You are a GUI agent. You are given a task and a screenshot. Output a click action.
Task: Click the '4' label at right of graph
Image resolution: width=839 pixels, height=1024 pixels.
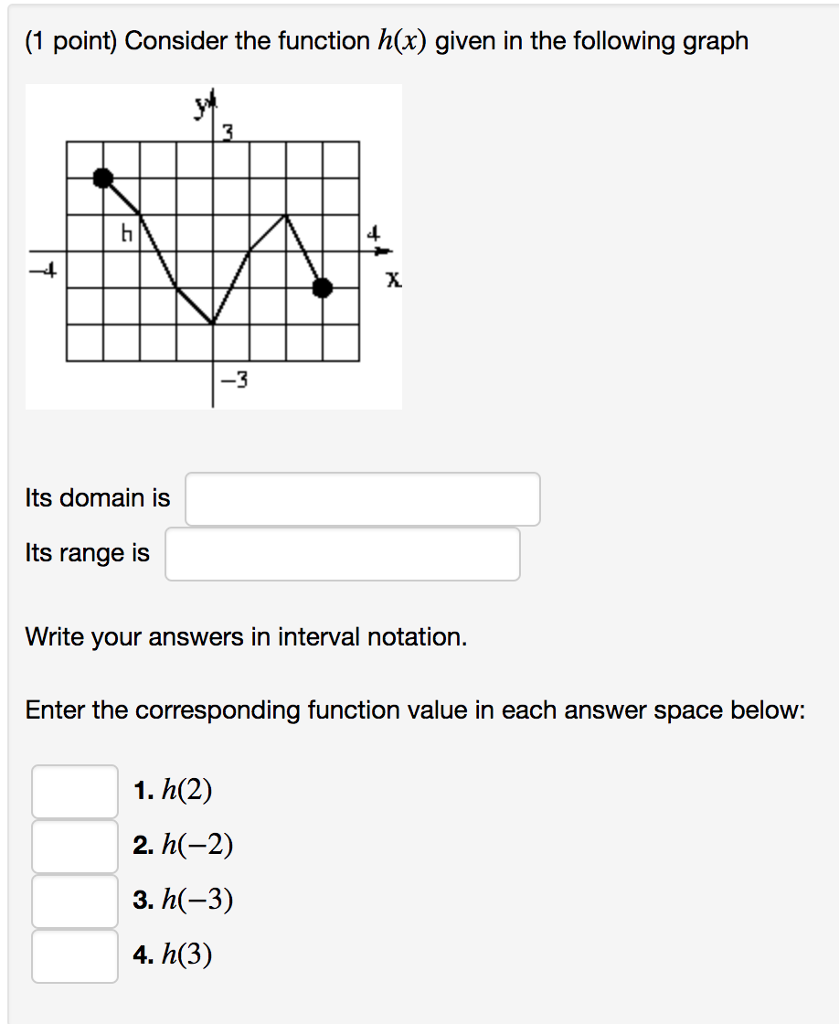[x=375, y=233]
